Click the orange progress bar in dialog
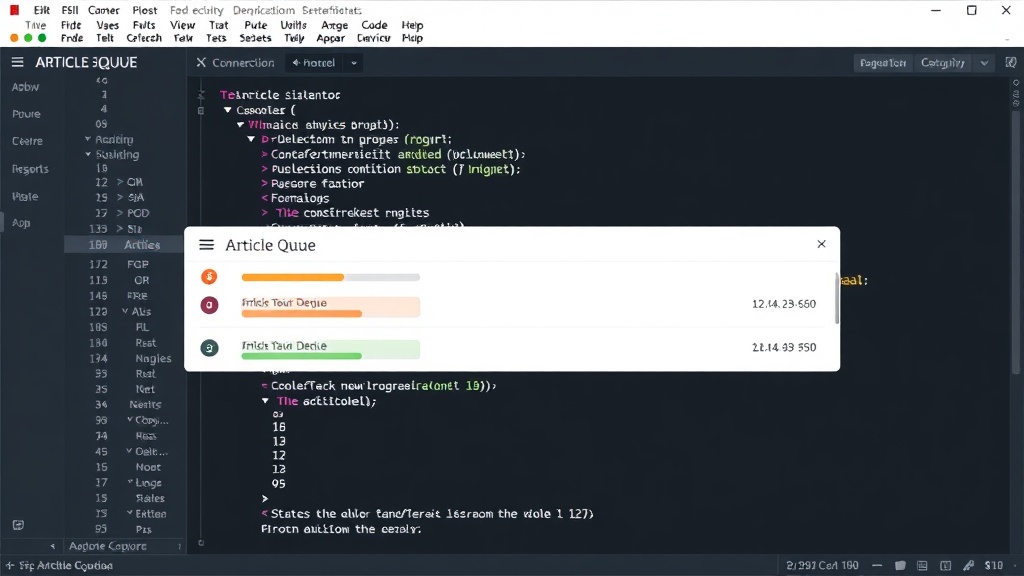The width and height of the screenshot is (1024, 576). (x=293, y=278)
